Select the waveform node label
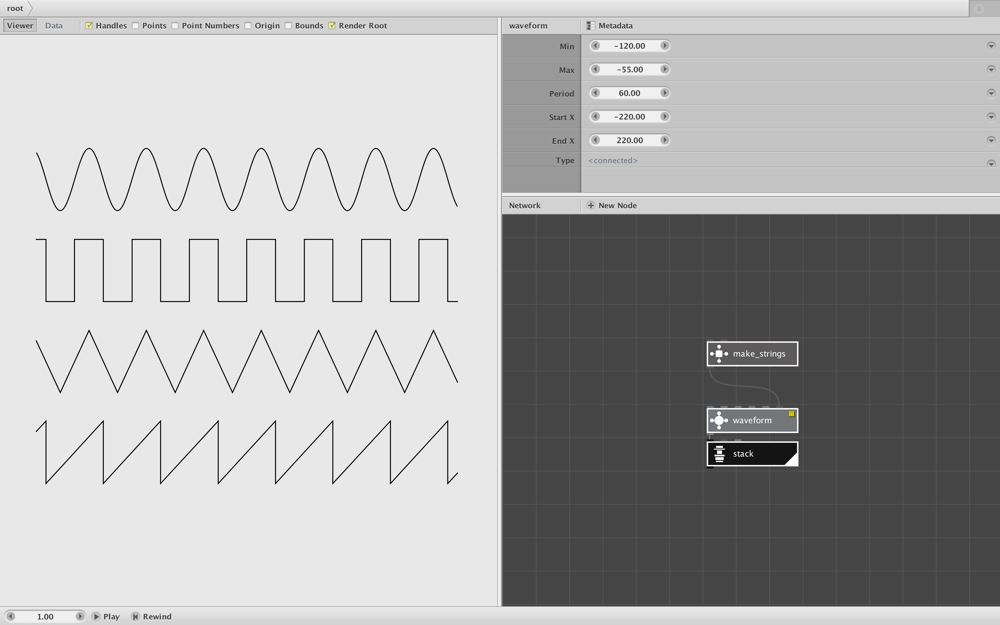The height and width of the screenshot is (625, 1000). pos(752,420)
